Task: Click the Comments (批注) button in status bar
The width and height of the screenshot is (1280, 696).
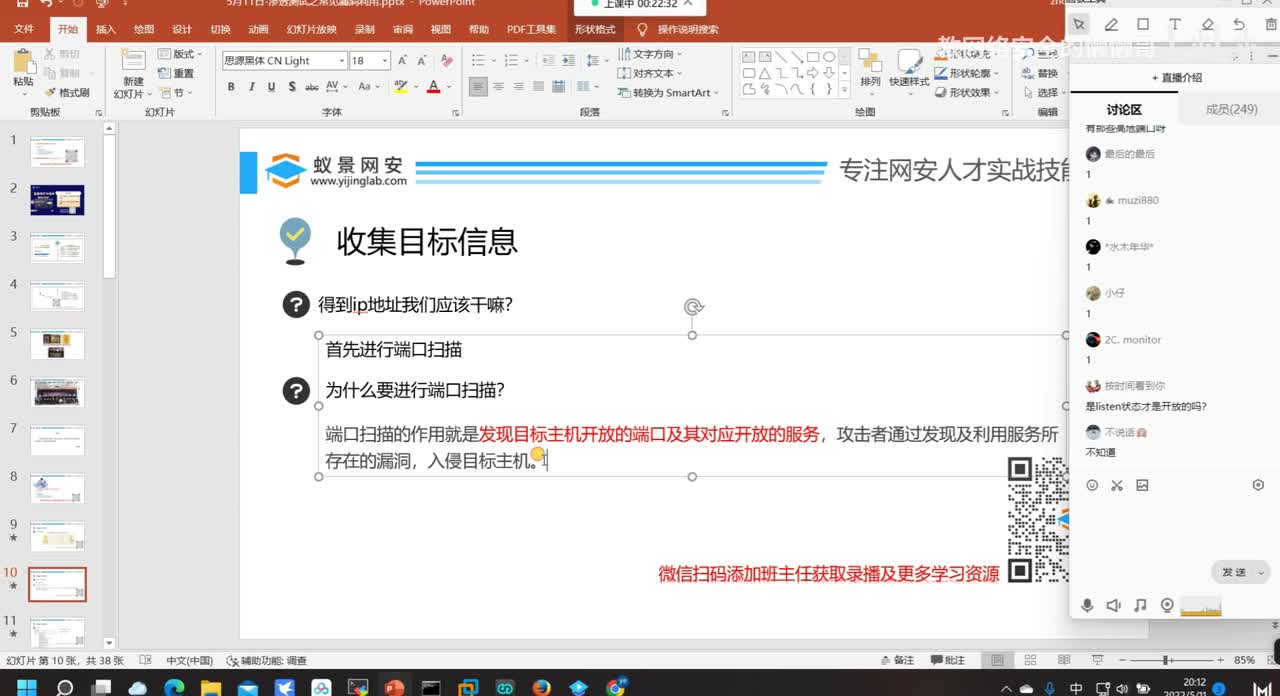Action: [x=948, y=660]
